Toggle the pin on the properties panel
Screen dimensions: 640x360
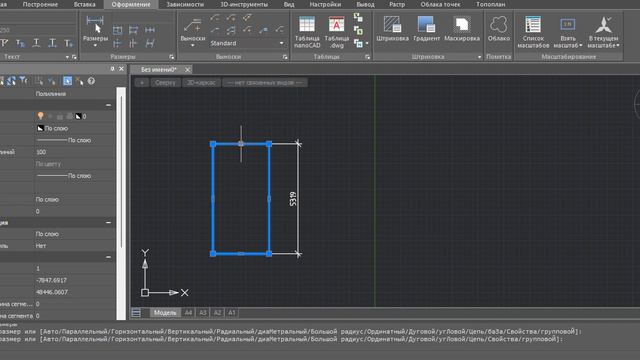click(x=112, y=69)
